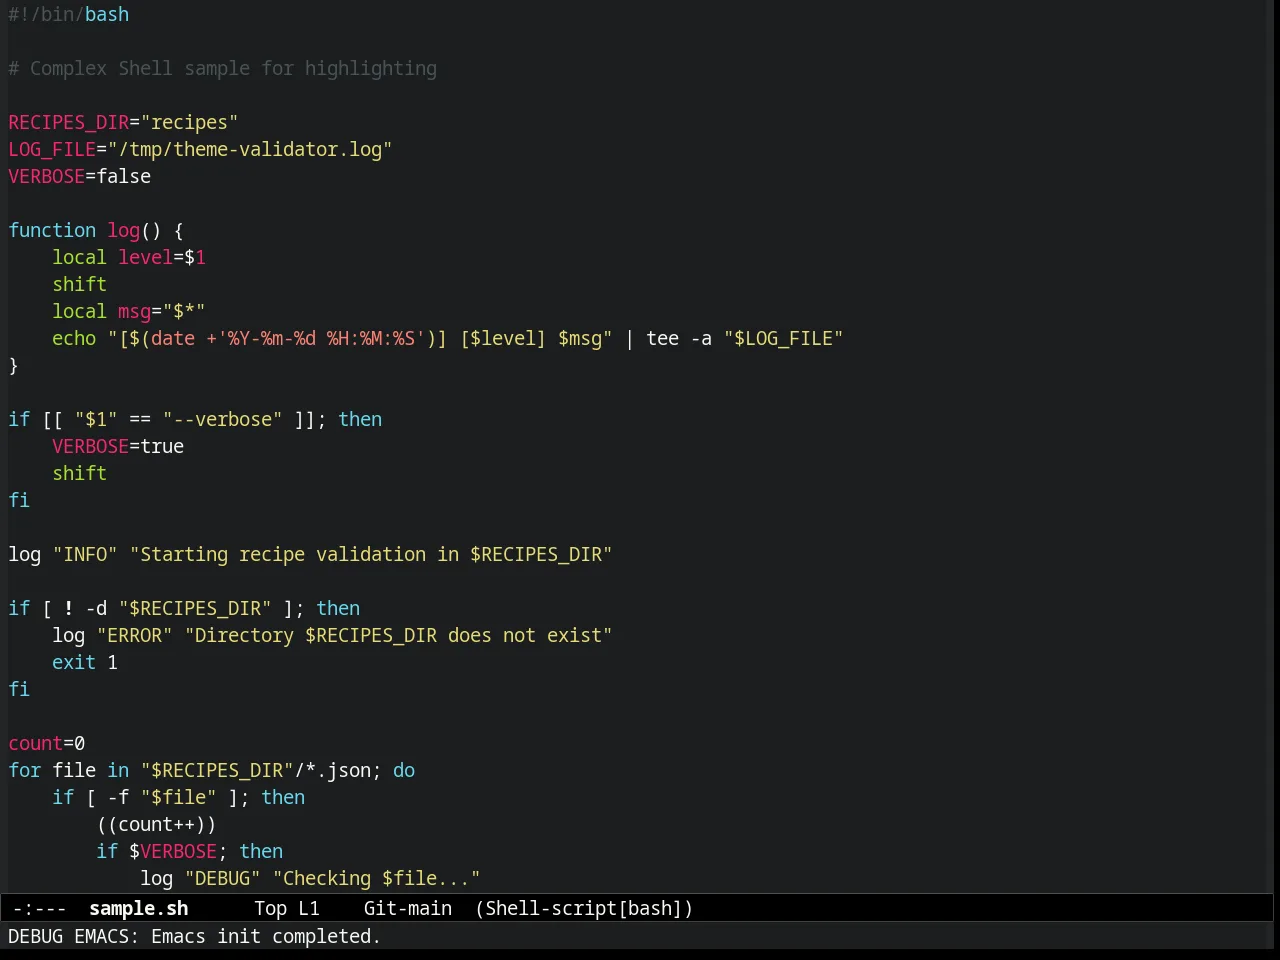Click the 'if $VERBOSE; then' line
1280x960 pixels.
(x=190, y=851)
